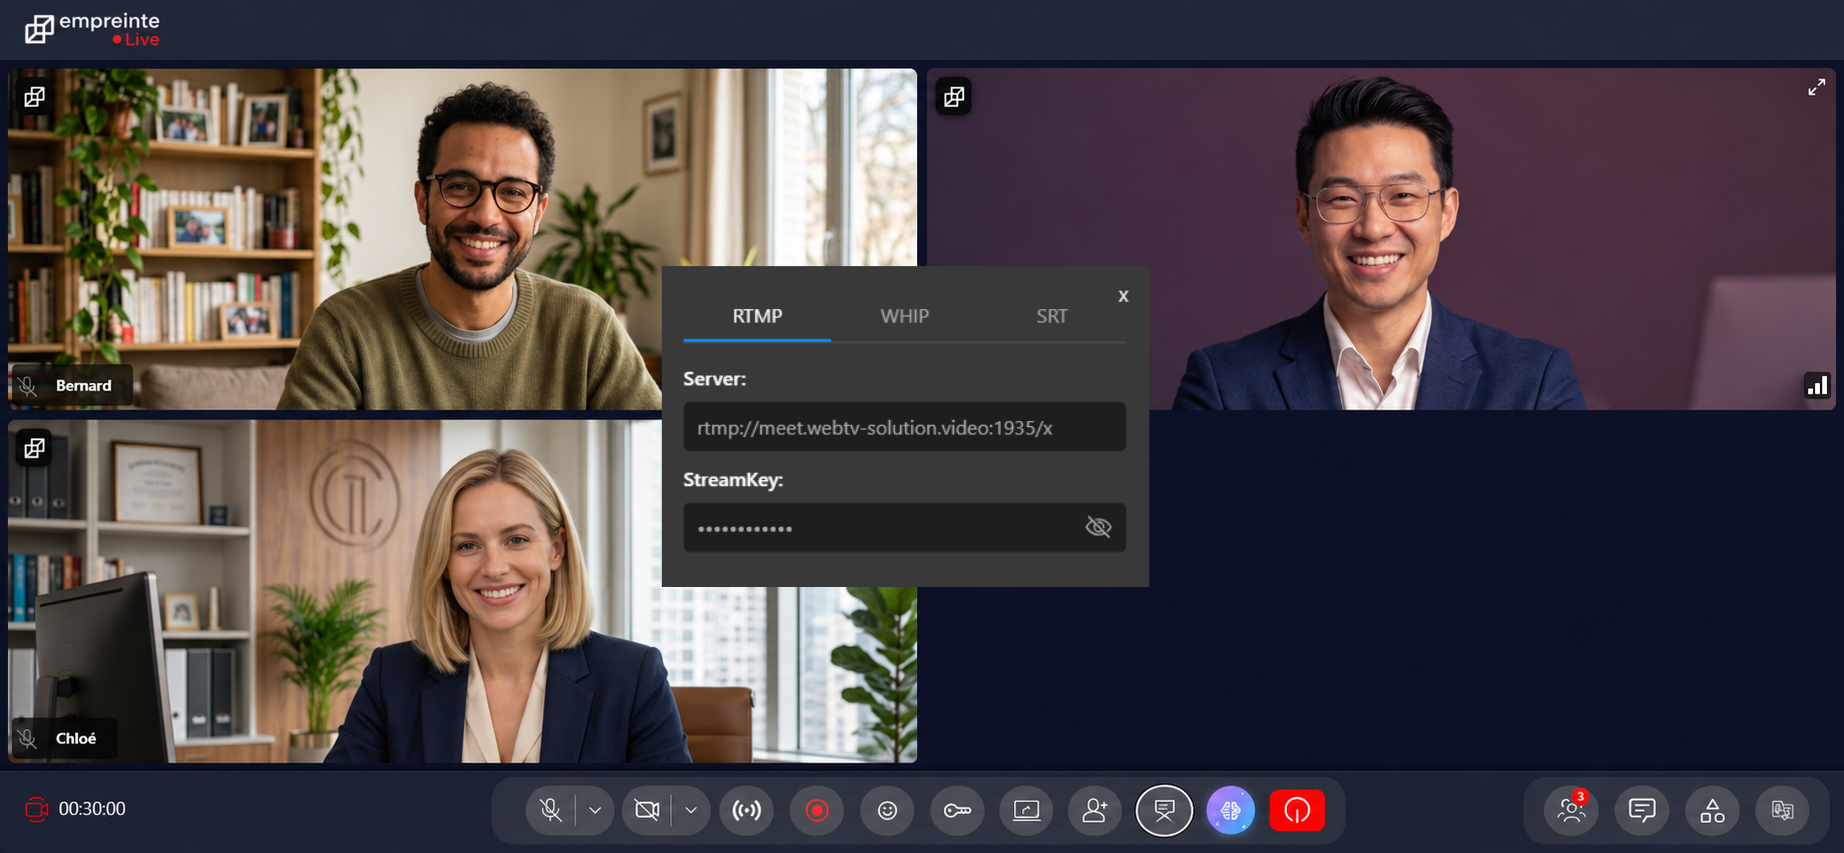Screen dimensions: 1844x853
Task: Expand the camera options chevron
Action: 691,810
